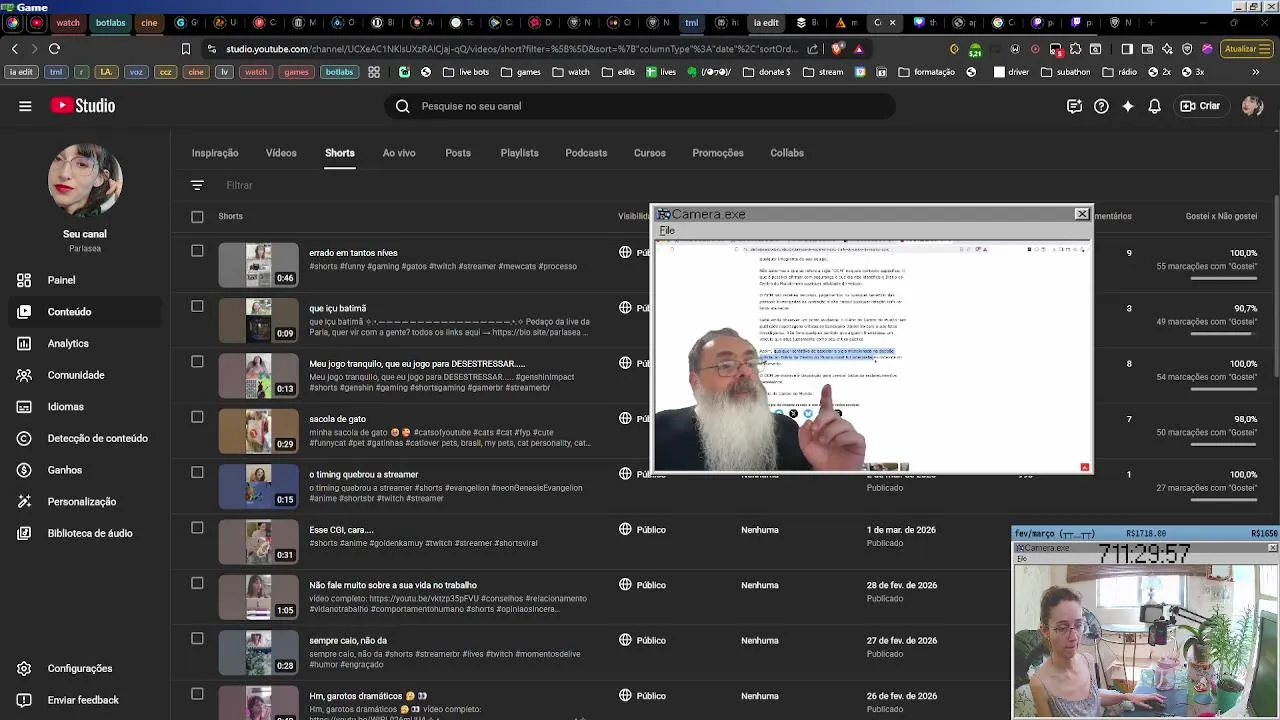Open the 'games' bookmark folder
This screenshot has height=720, width=1280.
click(x=521, y=72)
